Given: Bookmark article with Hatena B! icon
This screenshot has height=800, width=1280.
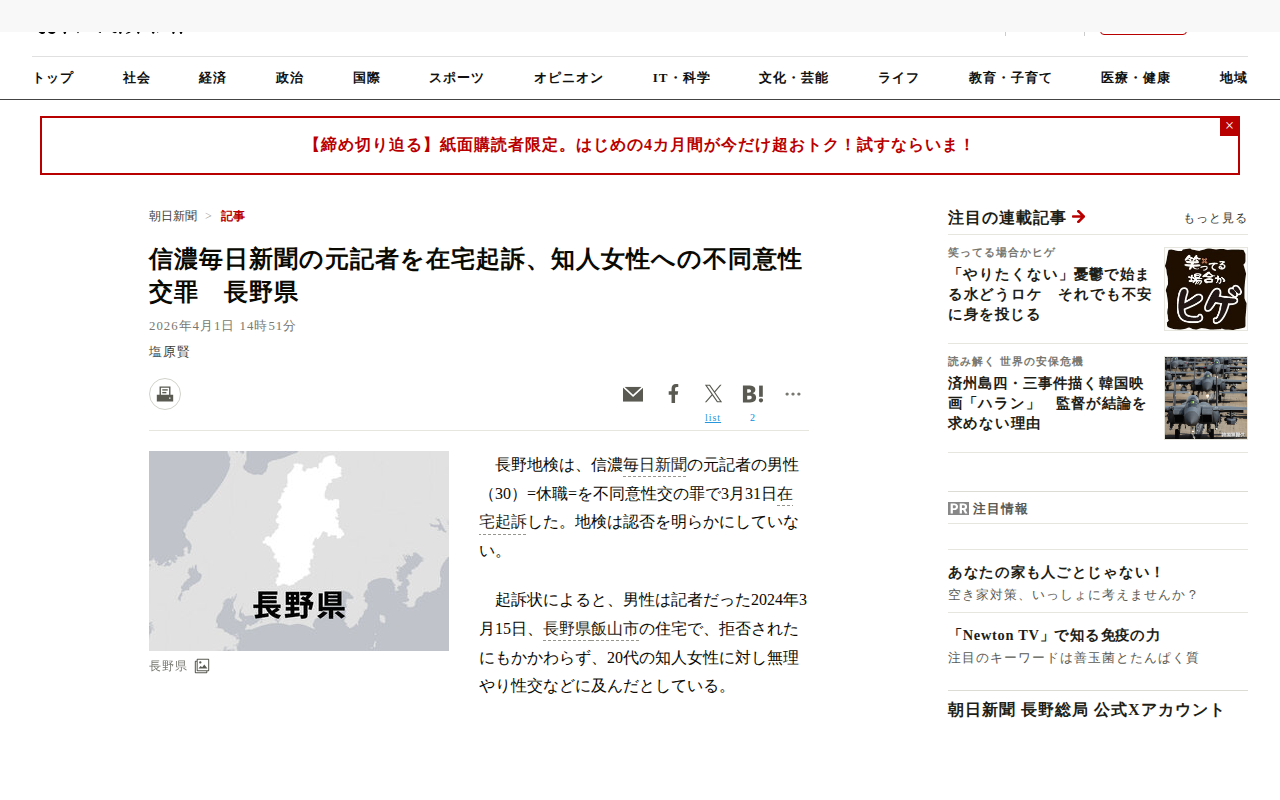Looking at the screenshot, I should click(x=753, y=394).
